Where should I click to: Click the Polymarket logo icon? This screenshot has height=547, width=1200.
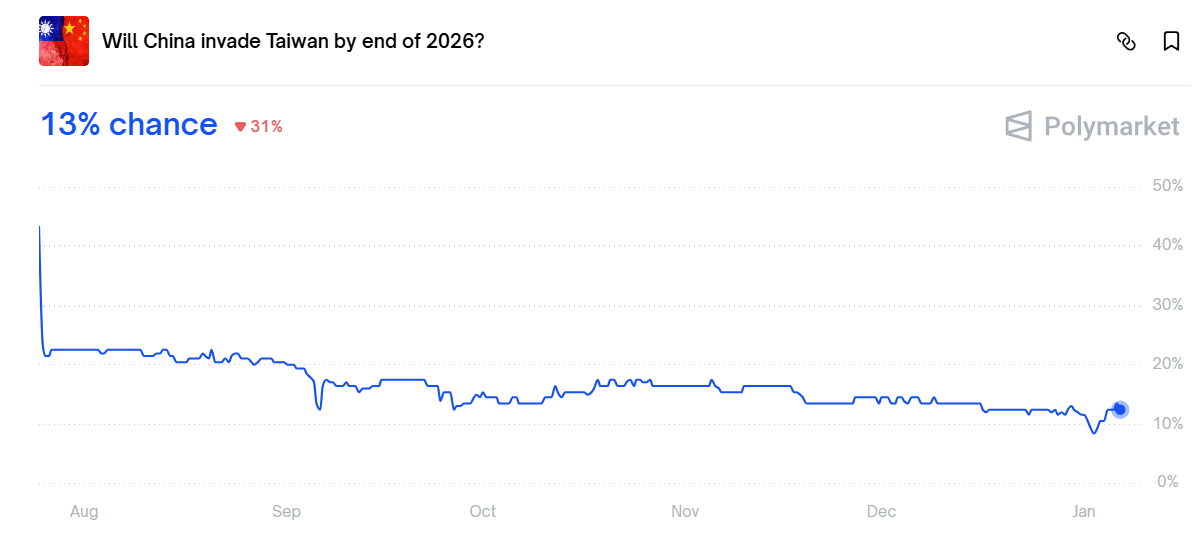tap(1018, 126)
